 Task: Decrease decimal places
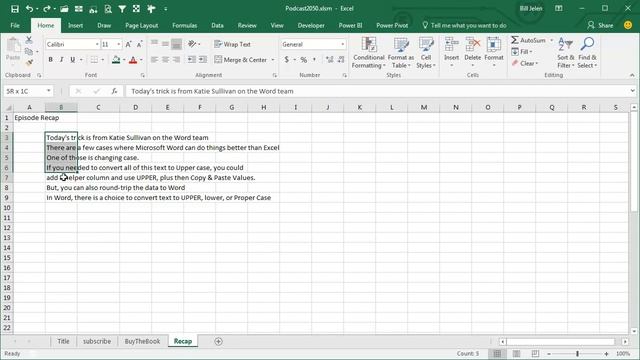click(341, 60)
